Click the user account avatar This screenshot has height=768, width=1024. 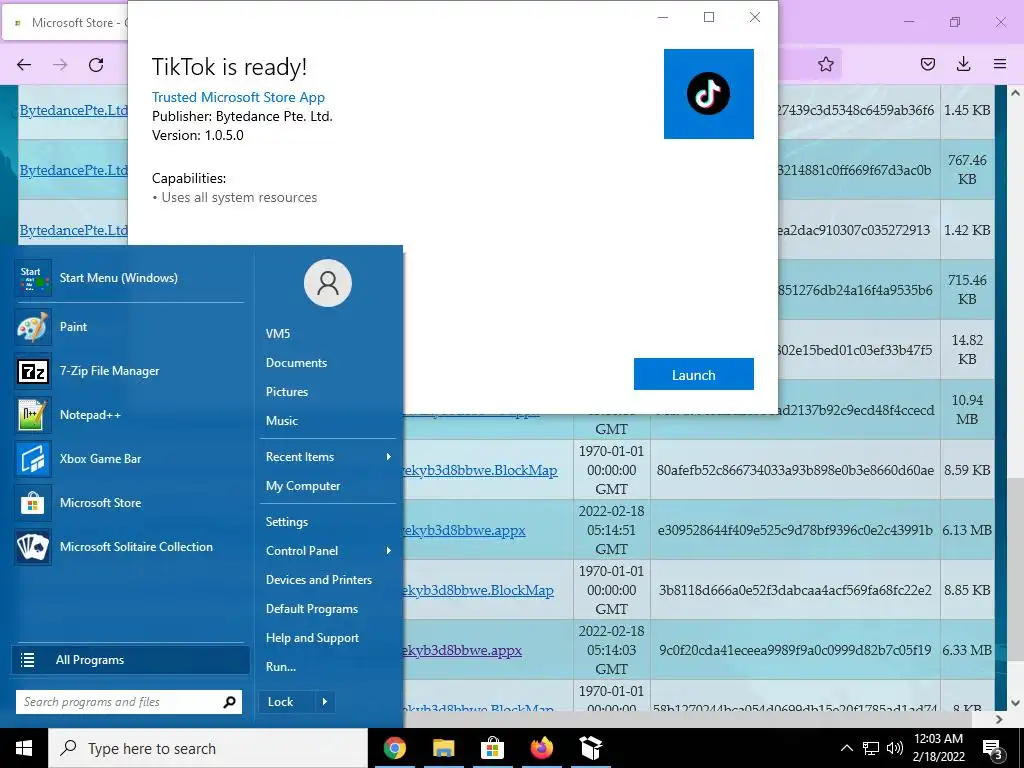tap(328, 283)
